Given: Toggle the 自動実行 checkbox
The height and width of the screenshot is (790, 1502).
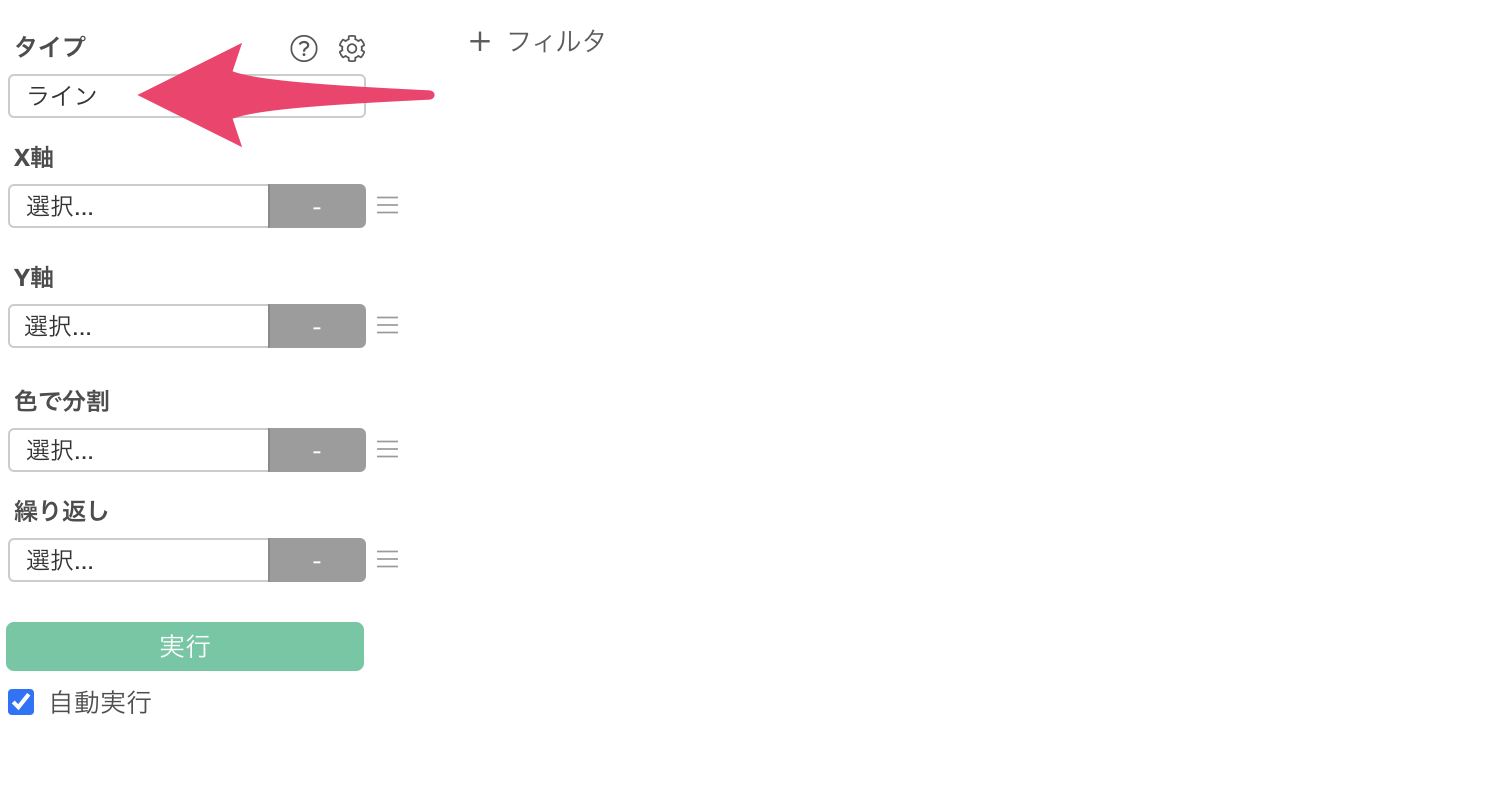Looking at the screenshot, I should pyautogui.click(x=21, y=702).
